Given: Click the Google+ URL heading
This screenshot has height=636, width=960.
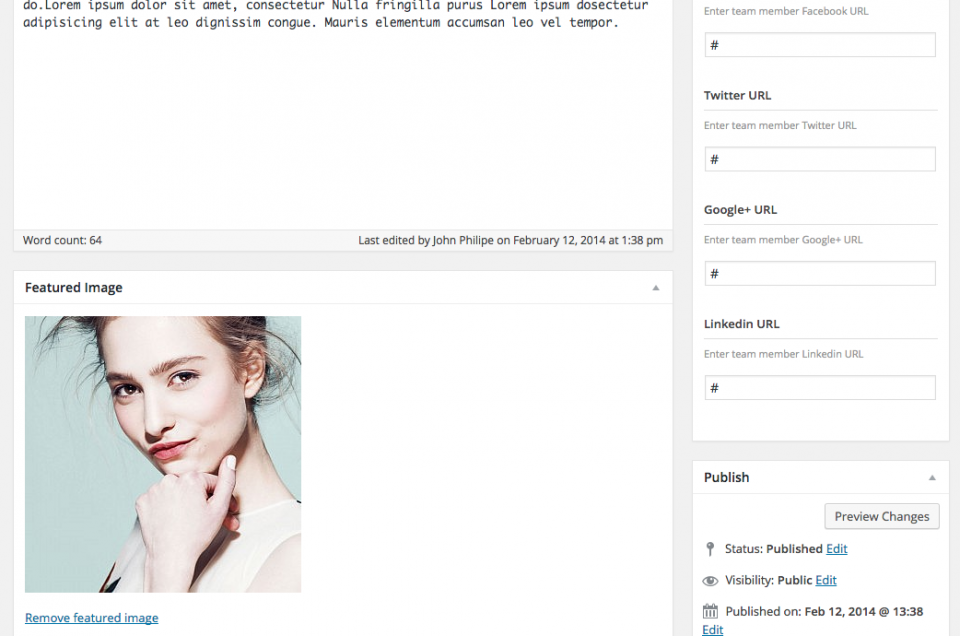Looking at the screenshot, I should (x=740, y=210).
